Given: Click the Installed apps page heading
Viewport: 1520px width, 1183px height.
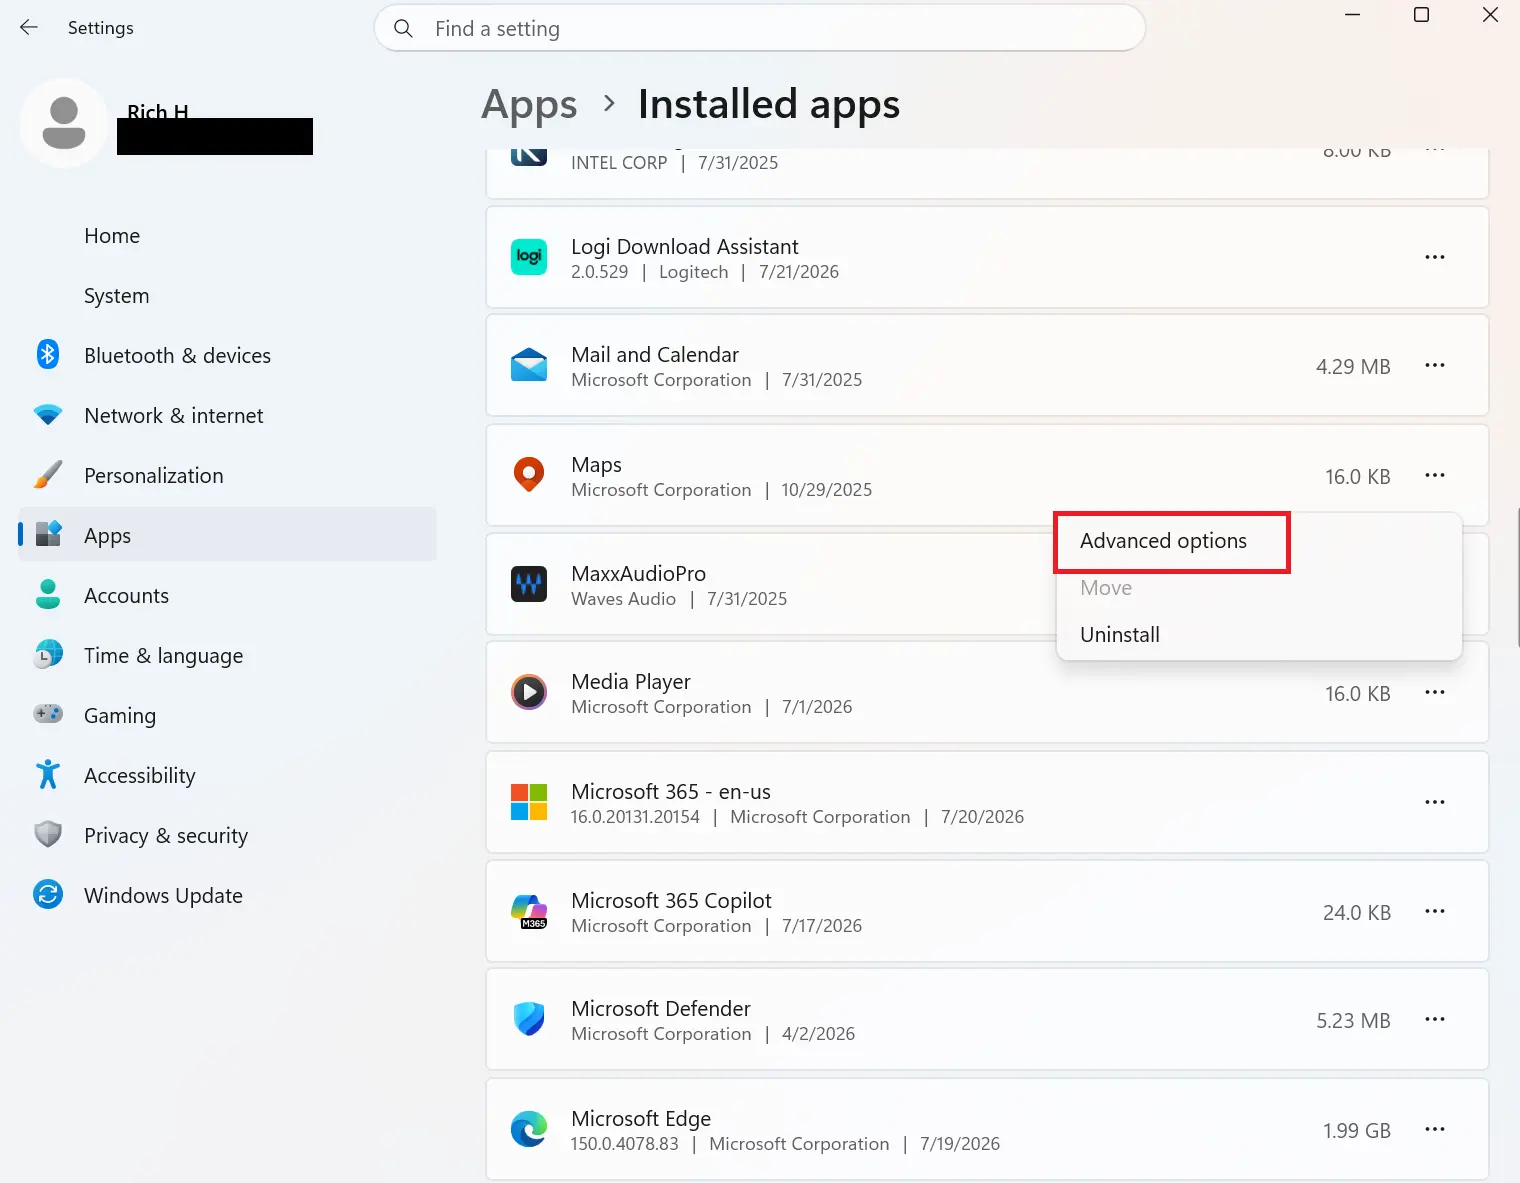Looking at the screenshot, I should (769, 104).
